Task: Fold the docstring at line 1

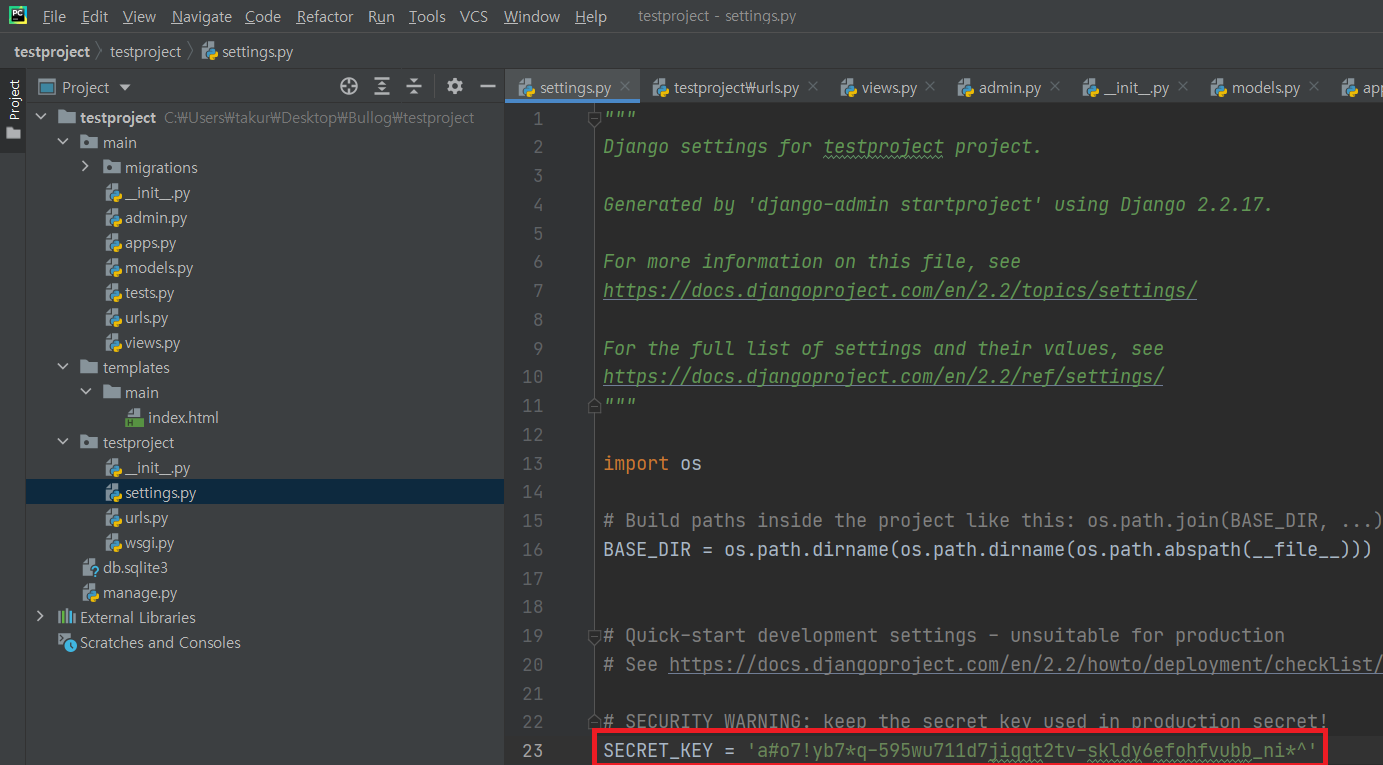Action: click(x=595, y=119)
